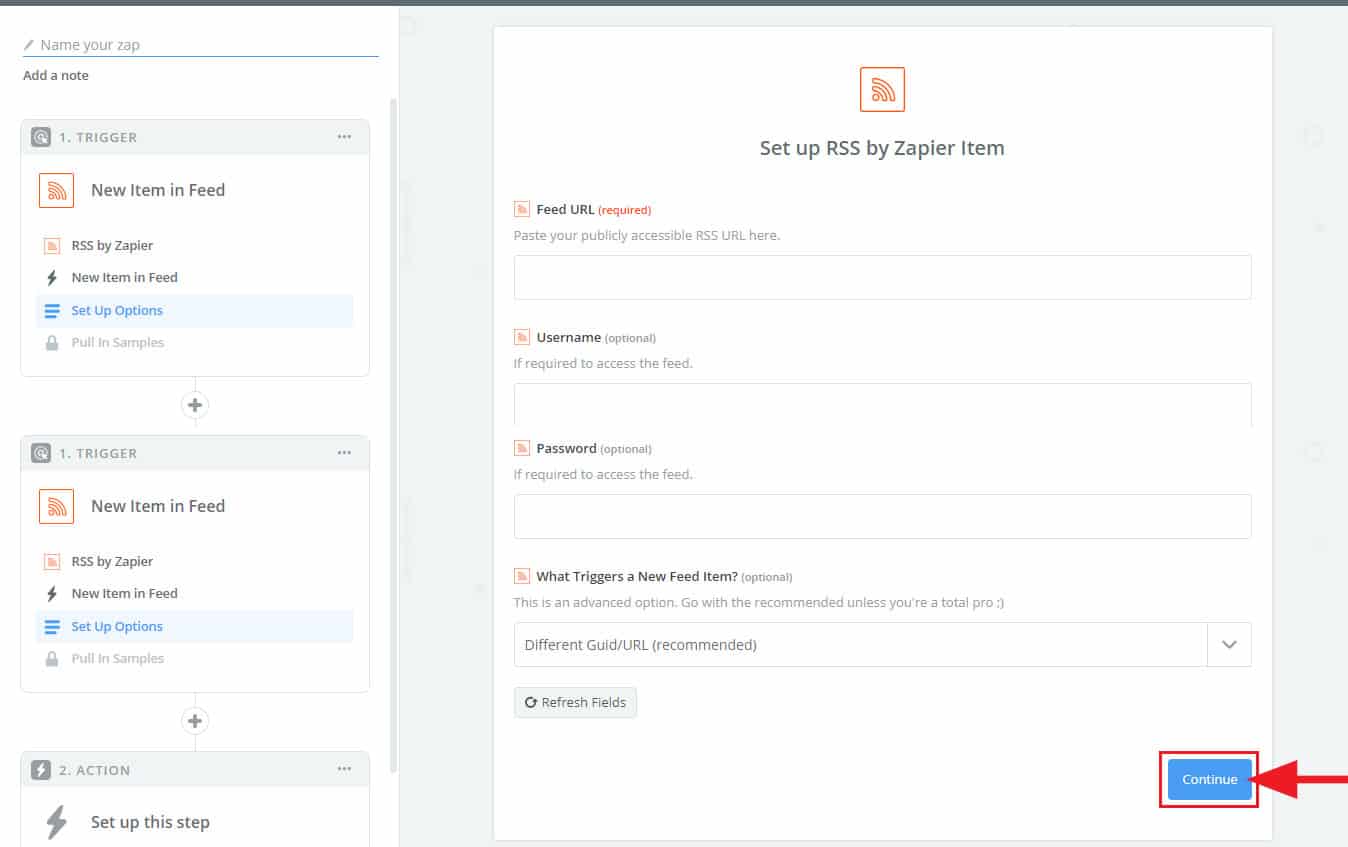This screenshot has width=1348, height=847.
Task: Select Set Up Options in the lower trigger card
Action: (x=195, y=627)
